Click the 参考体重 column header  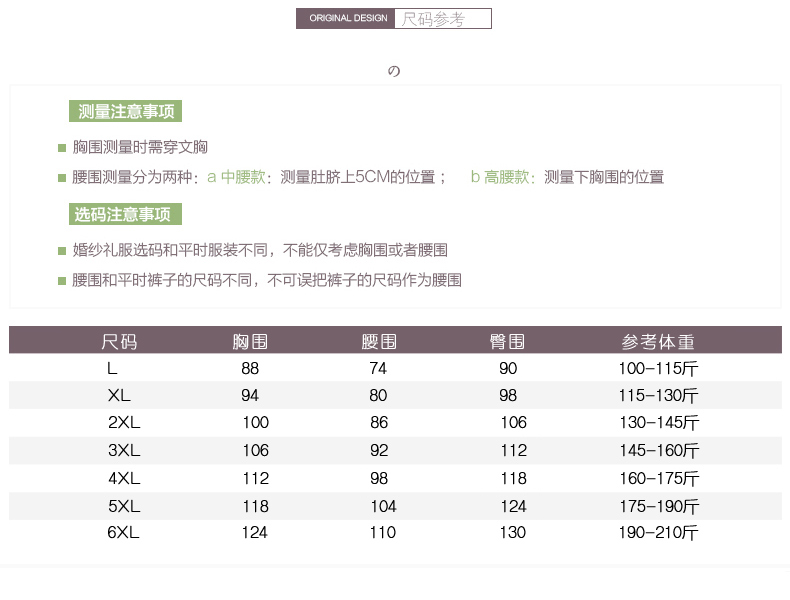click(658, 342)
